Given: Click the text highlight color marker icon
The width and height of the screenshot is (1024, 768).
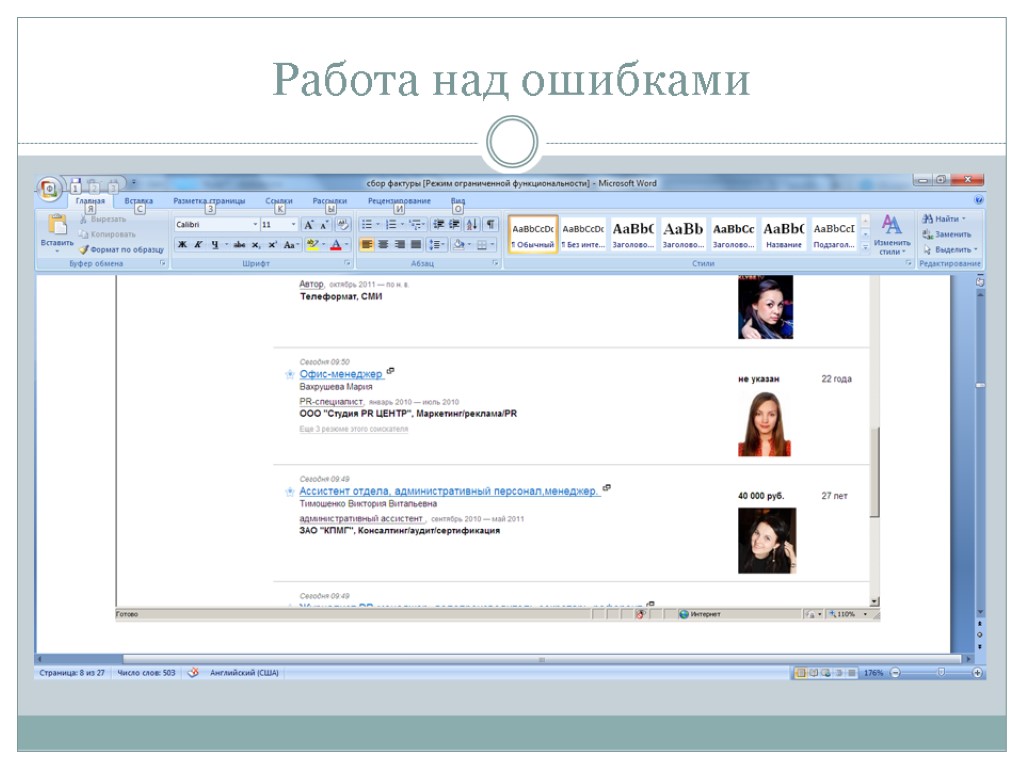Looking at the screenshot, I should click(312, 245).
